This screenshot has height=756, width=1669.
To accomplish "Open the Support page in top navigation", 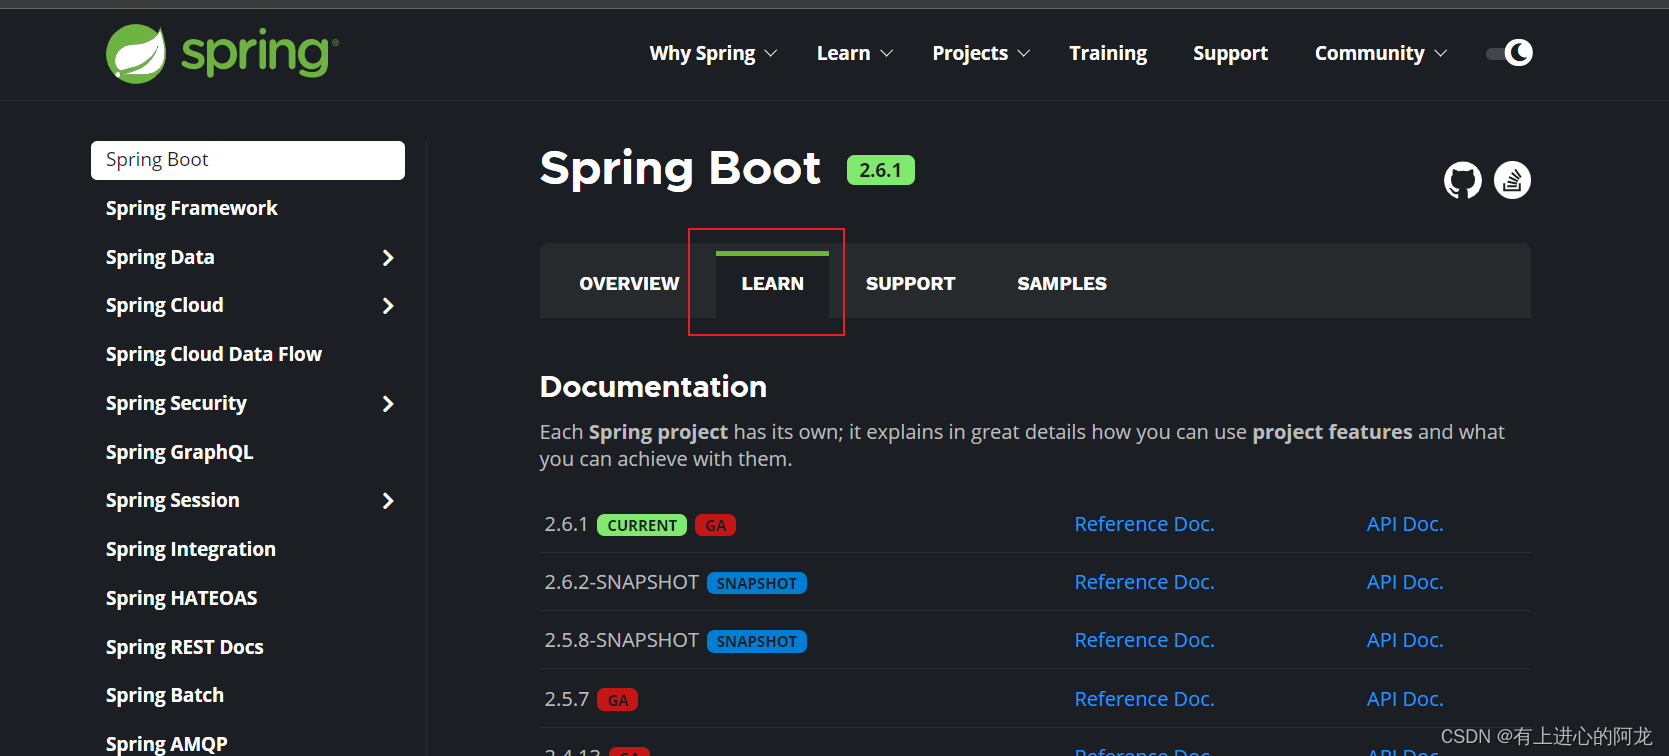I will (1230, 53).
